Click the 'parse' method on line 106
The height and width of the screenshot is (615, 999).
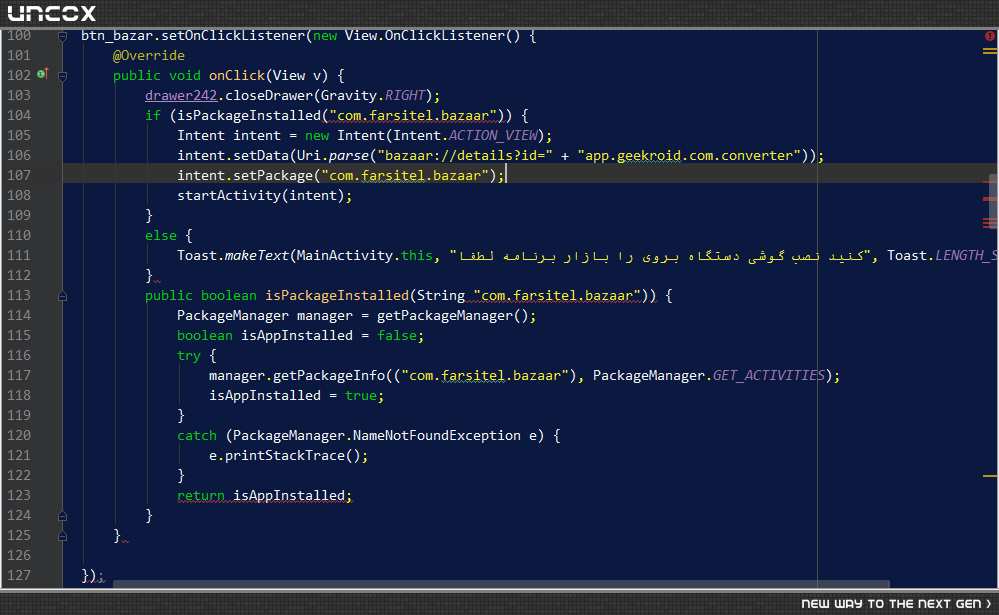coord(349,156)
